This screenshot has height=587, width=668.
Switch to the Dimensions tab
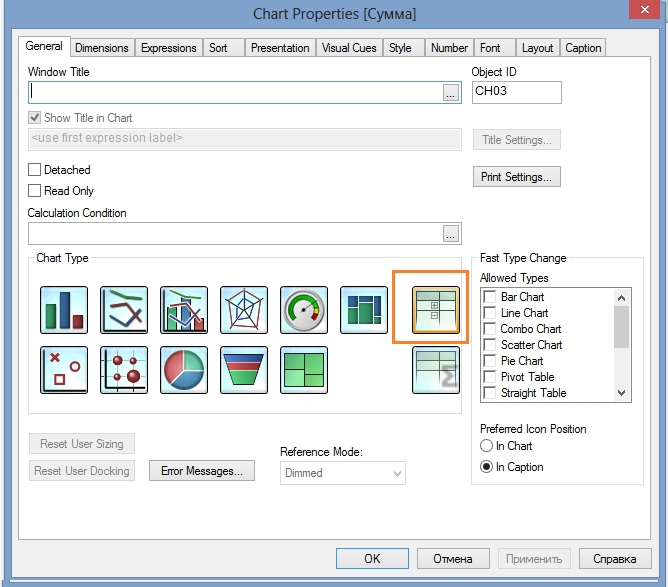[x=102, y=48]
